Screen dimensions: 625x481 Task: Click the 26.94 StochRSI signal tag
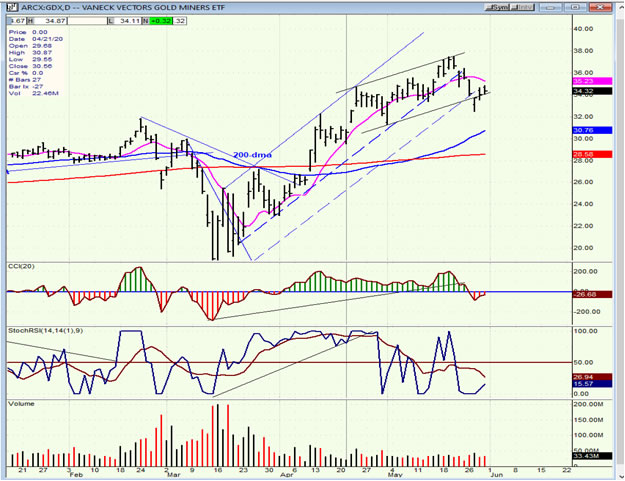pyautogui.click(x=592, y=377)
